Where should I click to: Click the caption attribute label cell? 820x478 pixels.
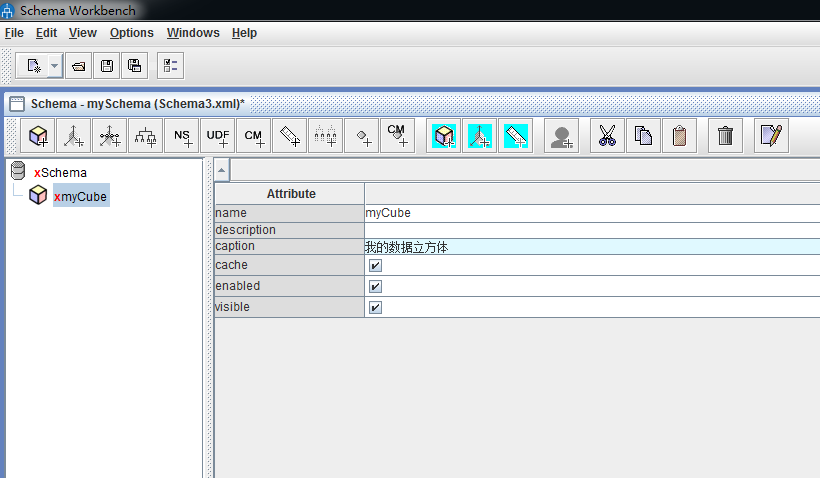coord(290,246)
